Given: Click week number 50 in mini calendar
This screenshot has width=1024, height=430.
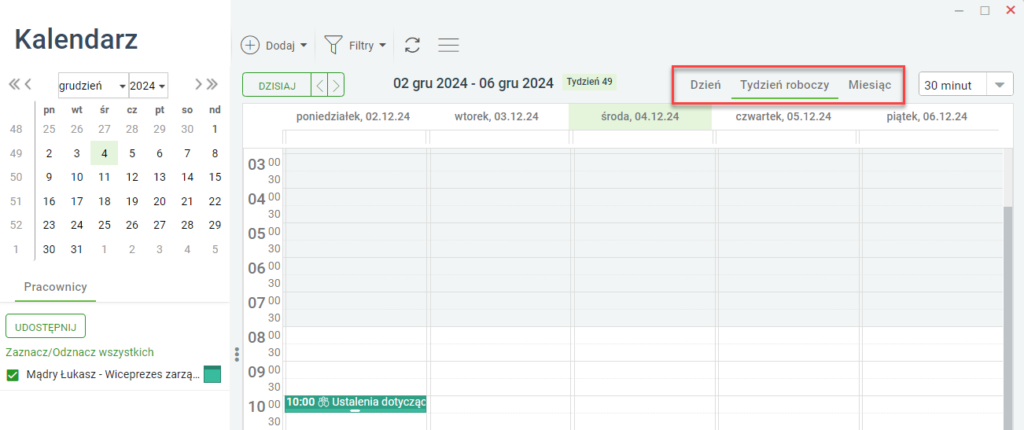Looking at the screenshot, I should pos(16,177).
